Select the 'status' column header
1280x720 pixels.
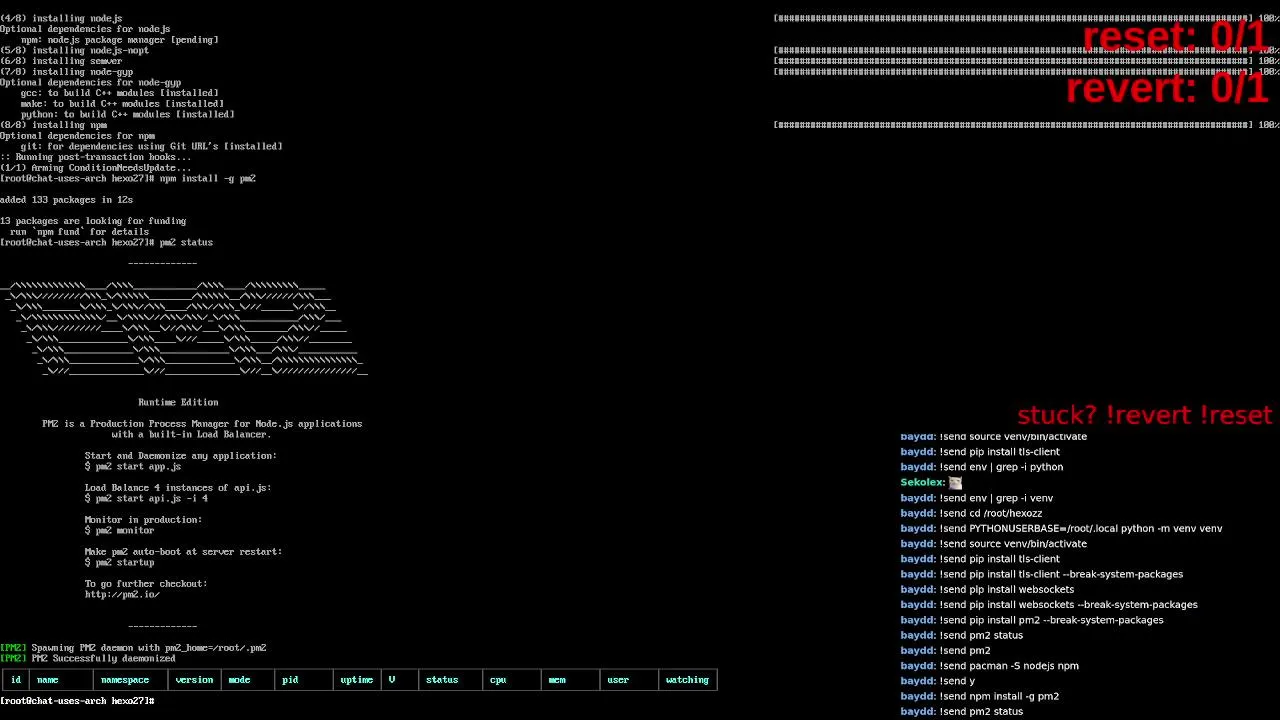(x=442, y=680)
